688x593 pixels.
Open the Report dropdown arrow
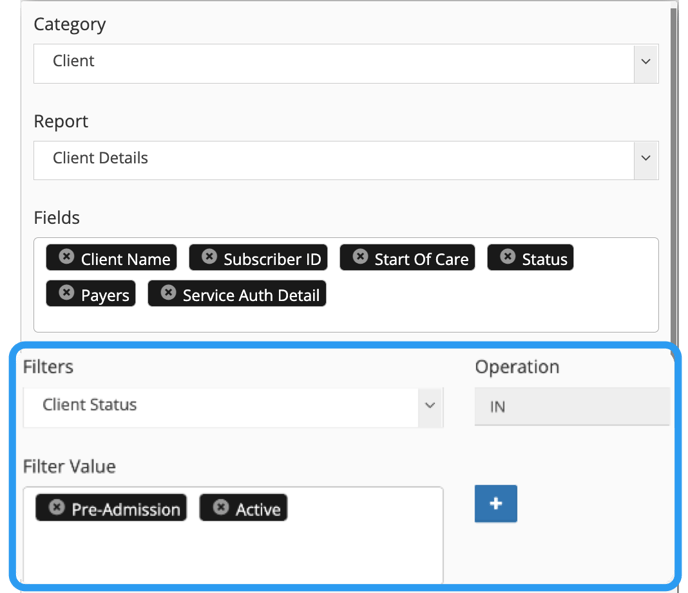point(646,158)
